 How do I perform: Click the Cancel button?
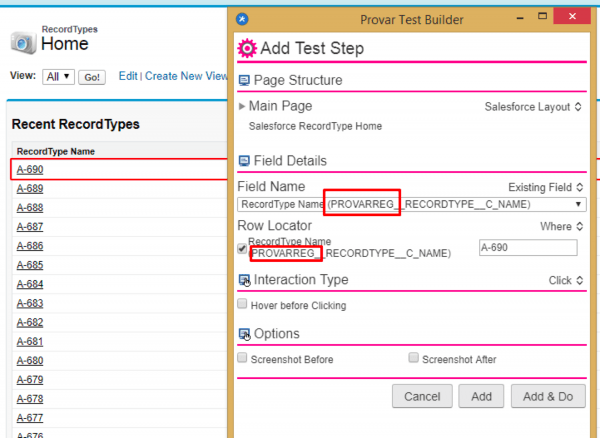[422, 396]
